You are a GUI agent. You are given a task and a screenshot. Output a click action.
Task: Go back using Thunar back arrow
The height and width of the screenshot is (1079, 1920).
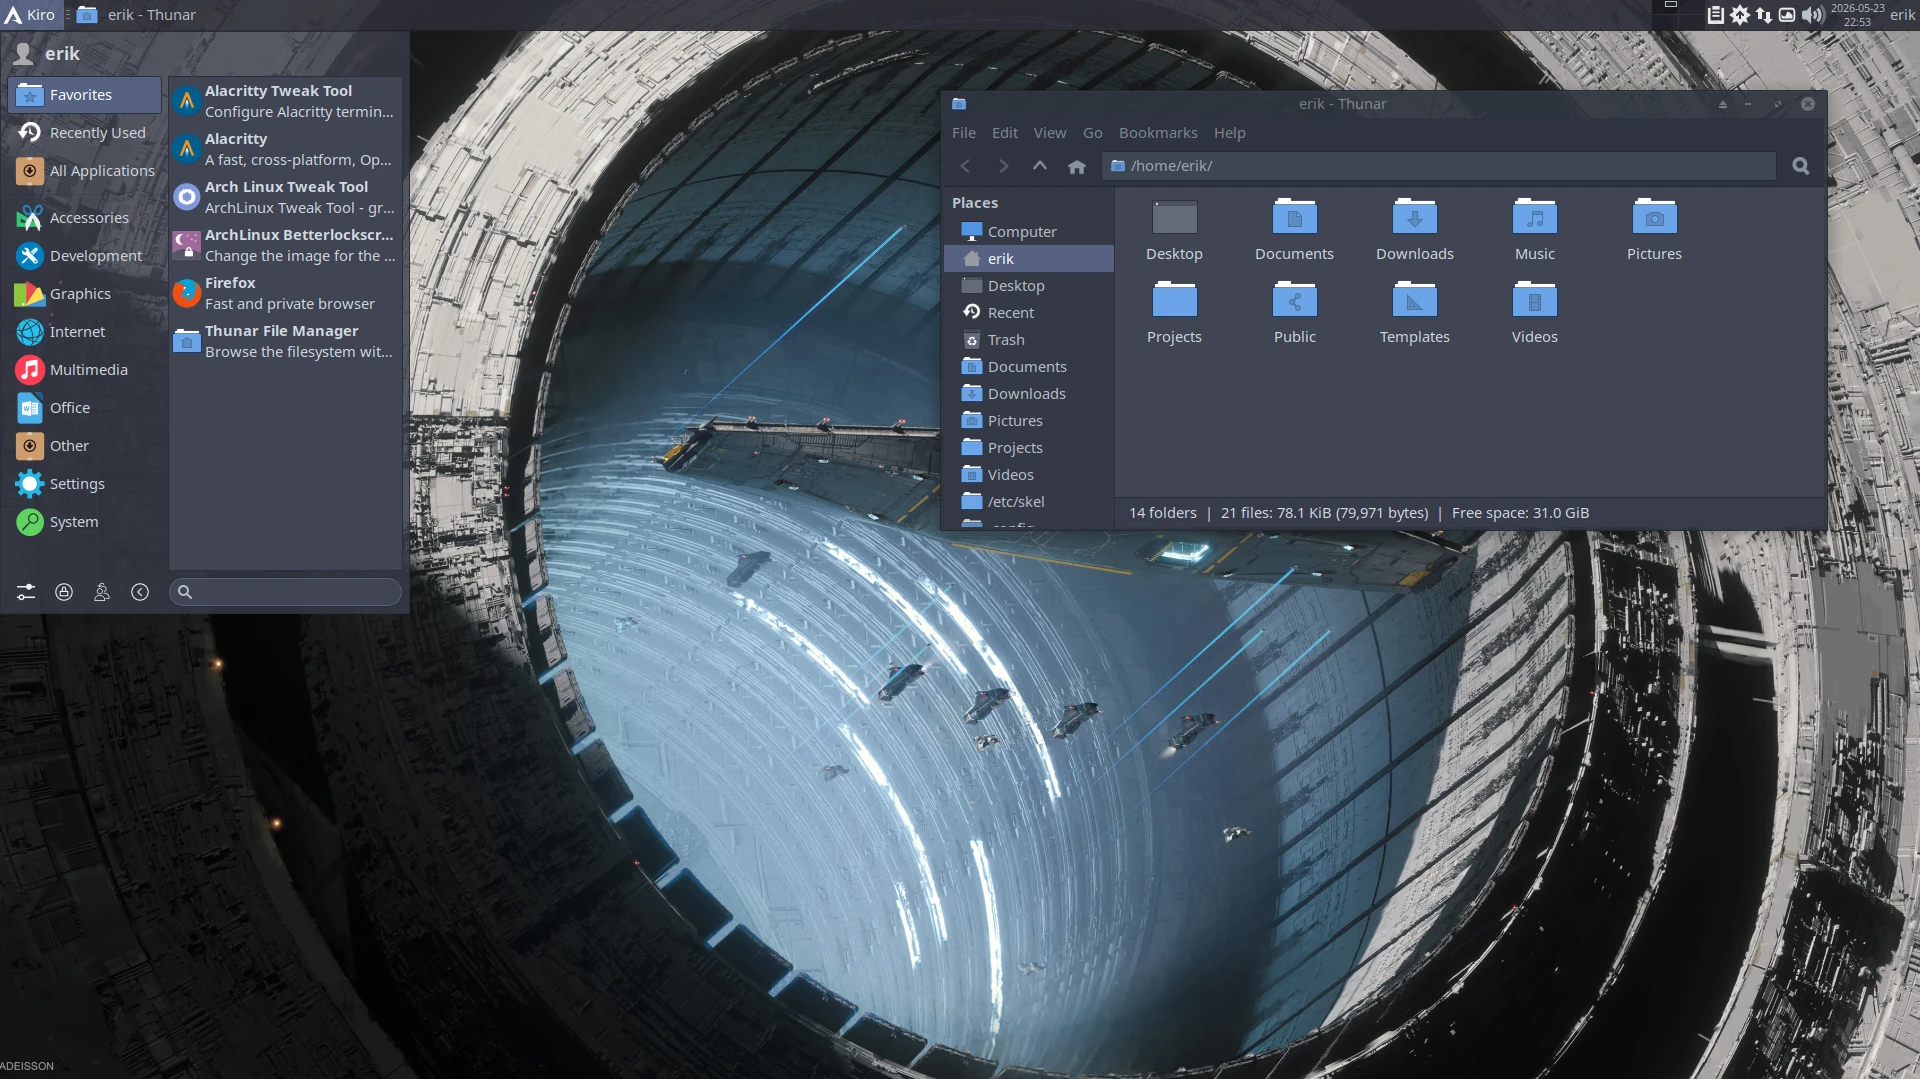965,166
